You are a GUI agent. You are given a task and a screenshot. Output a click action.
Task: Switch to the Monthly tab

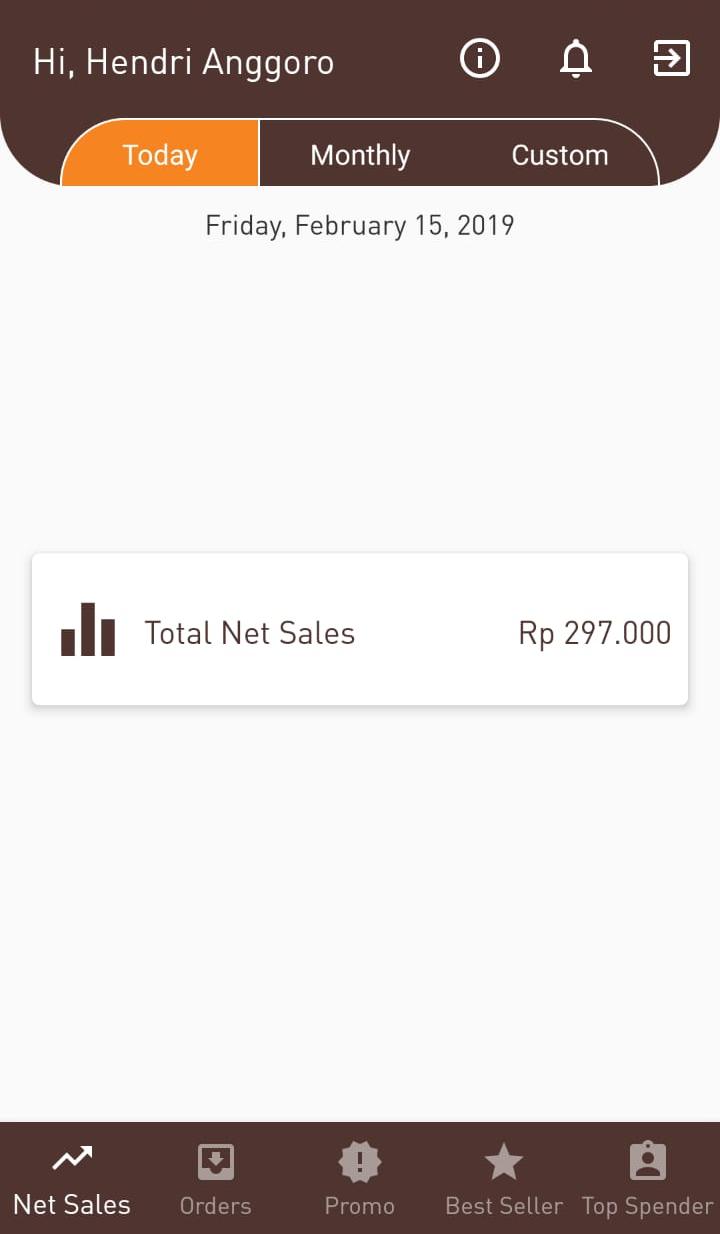tap(360, 155)
